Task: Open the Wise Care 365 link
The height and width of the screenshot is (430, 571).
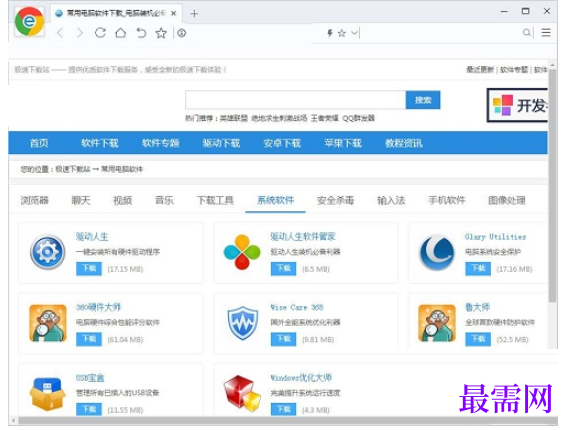Action: tap(297, 307)
